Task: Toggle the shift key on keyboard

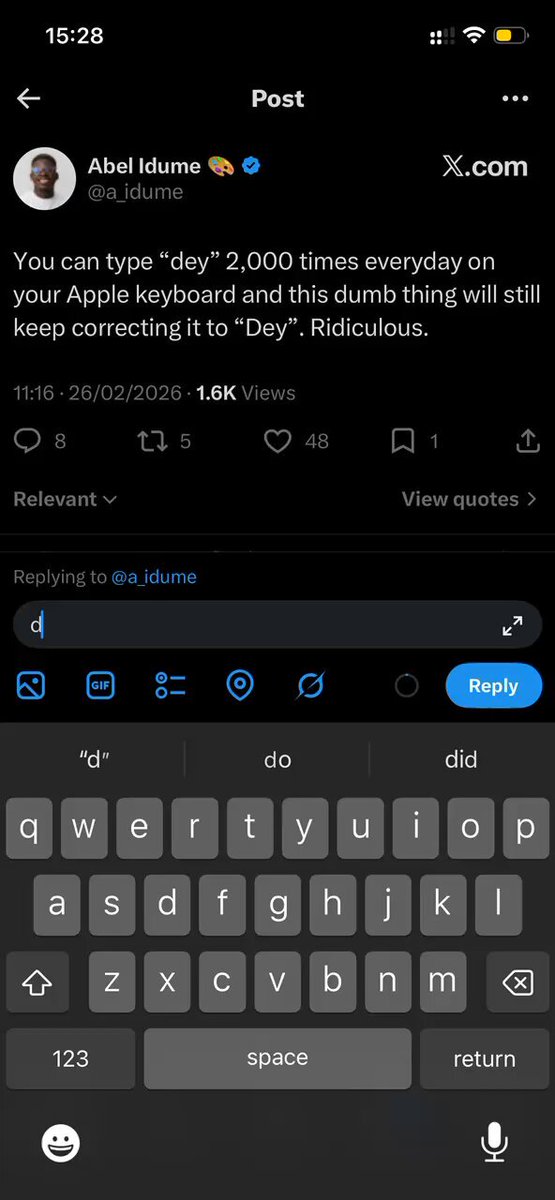Action: [37, 984]
